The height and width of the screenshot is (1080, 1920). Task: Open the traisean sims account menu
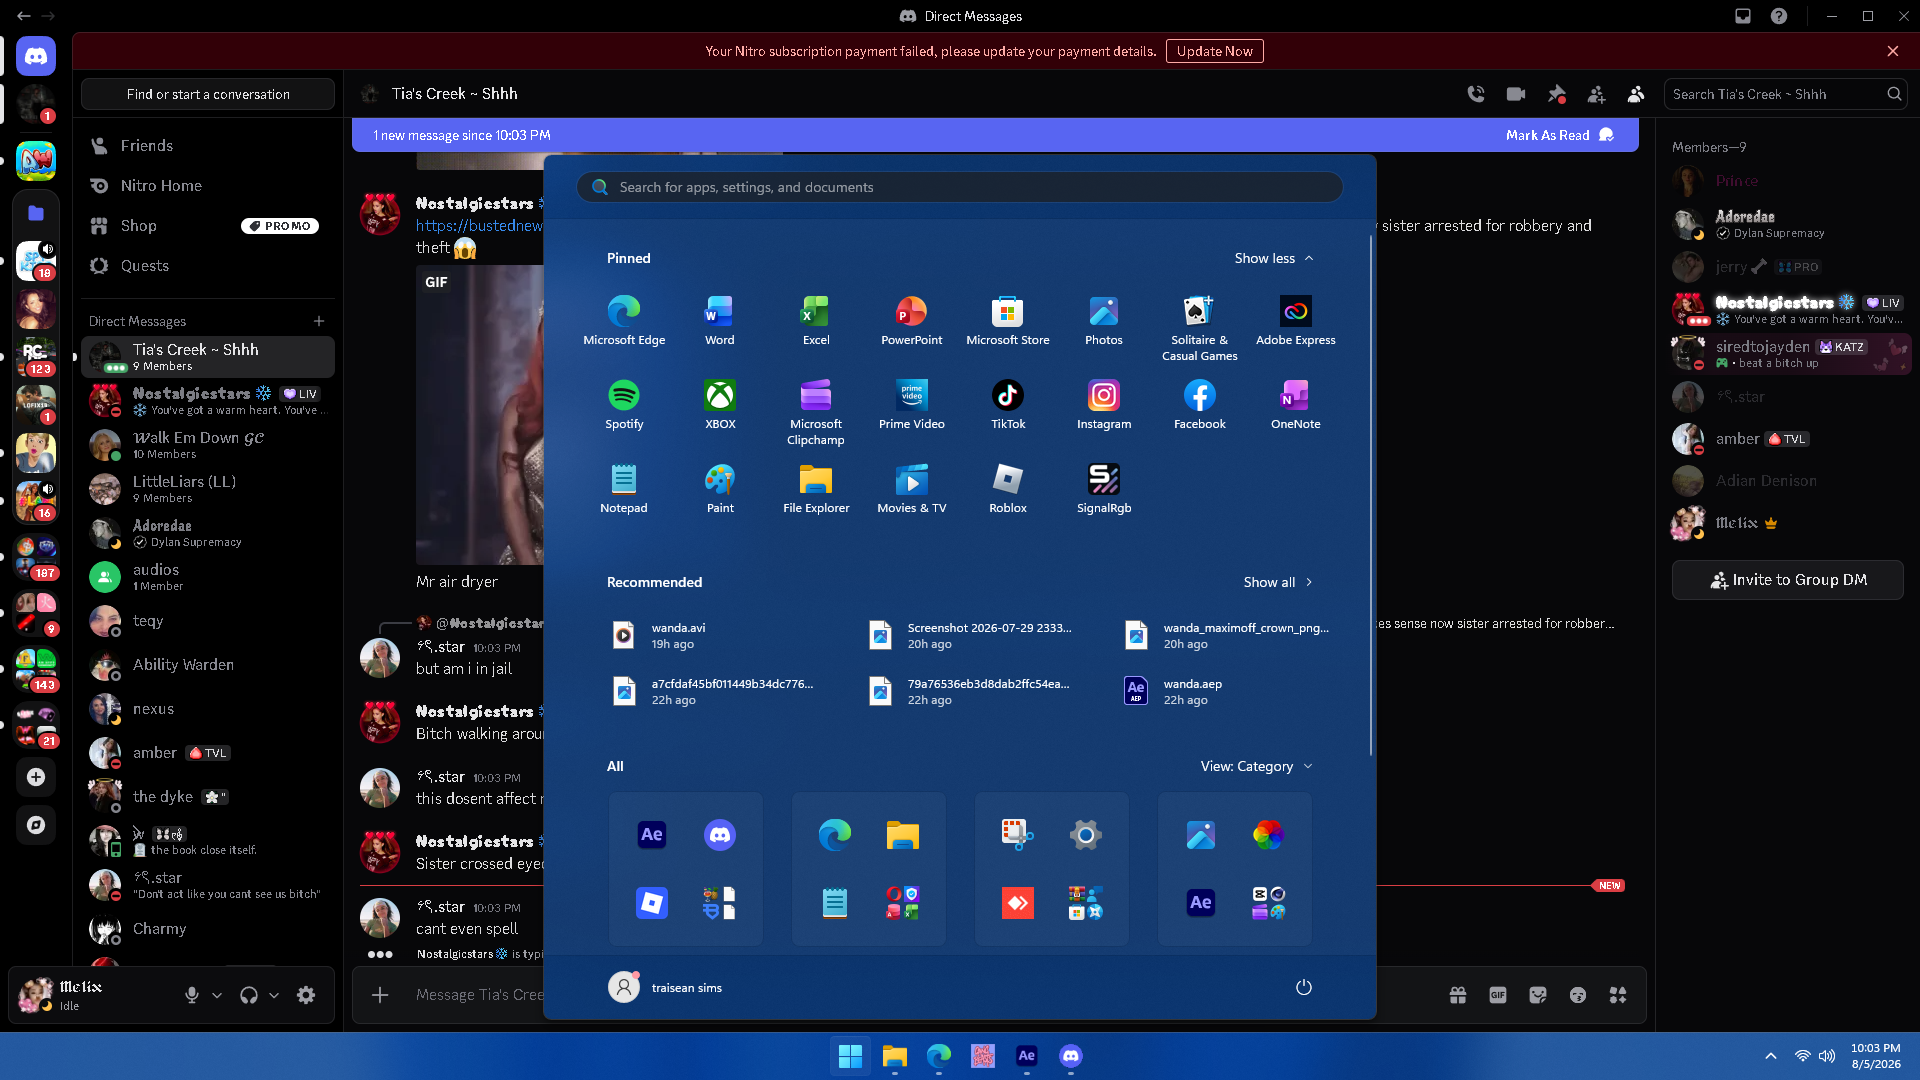click(666, 987)
